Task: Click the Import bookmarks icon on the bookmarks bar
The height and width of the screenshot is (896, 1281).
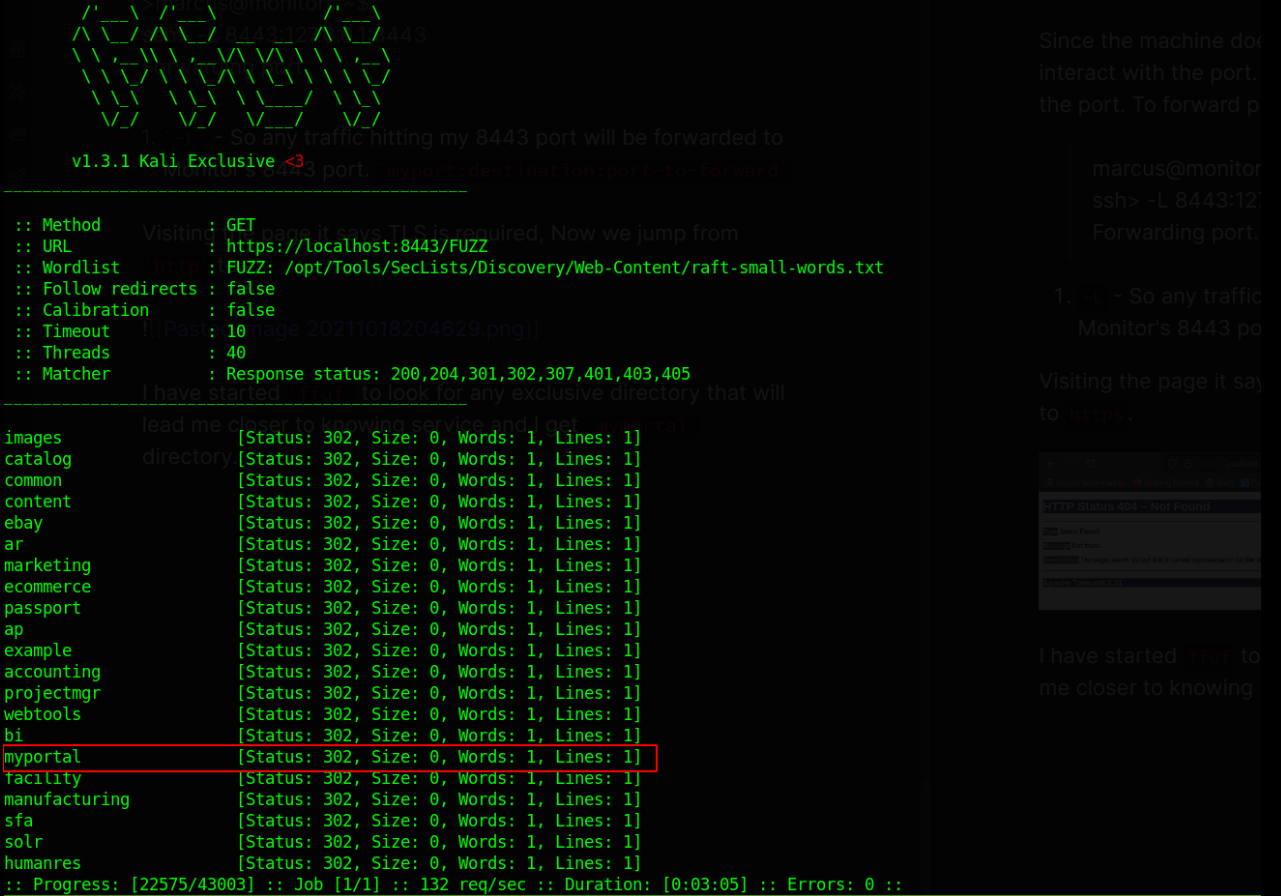Action: pos(1050,483)
